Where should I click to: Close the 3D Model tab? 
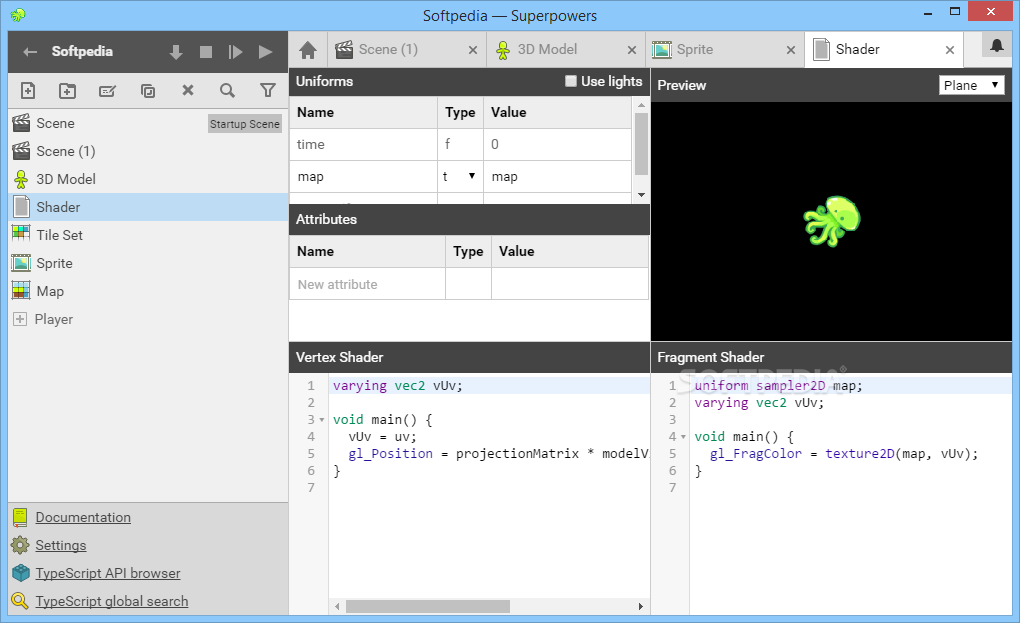coord(632,50)
